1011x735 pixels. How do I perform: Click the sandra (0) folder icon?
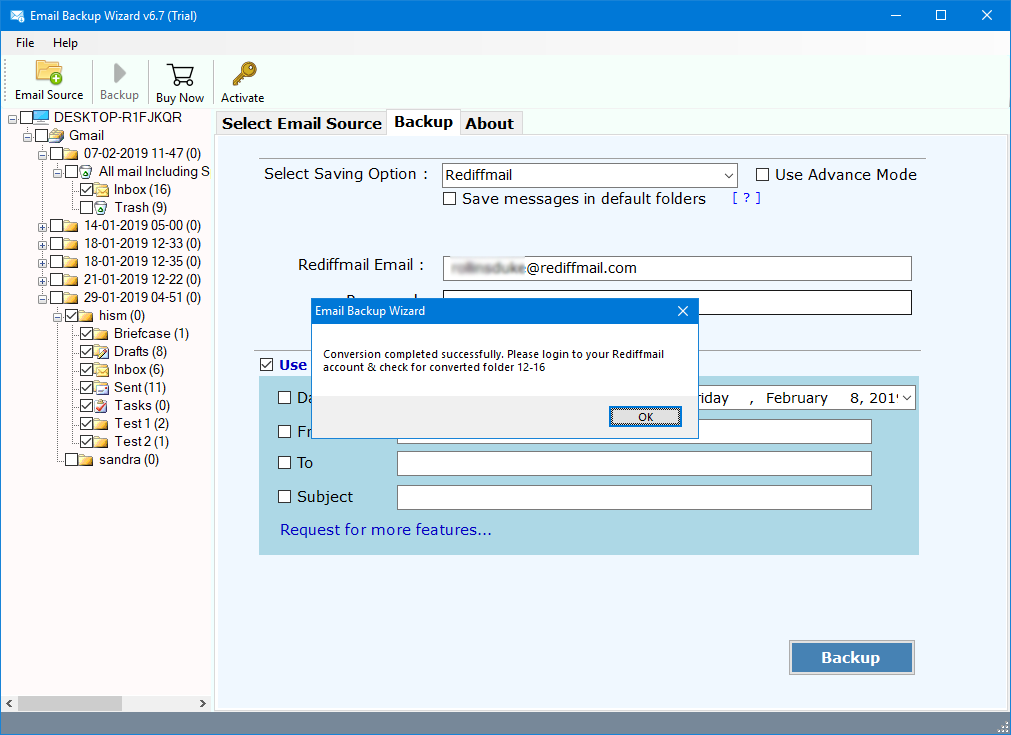click(86, 460)
